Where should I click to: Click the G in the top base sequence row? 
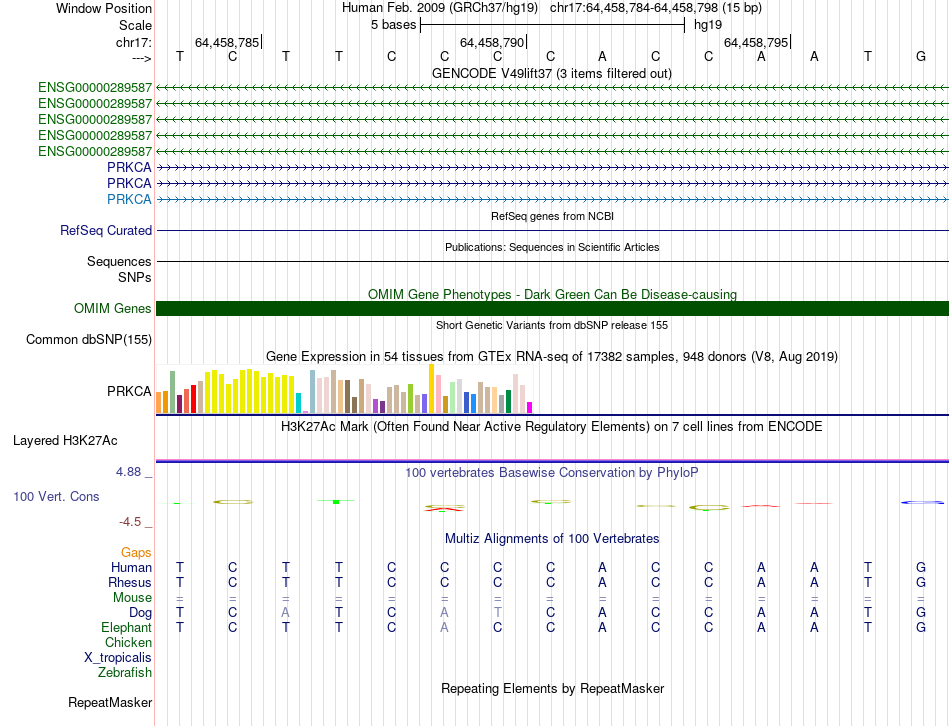click(920, 56)
